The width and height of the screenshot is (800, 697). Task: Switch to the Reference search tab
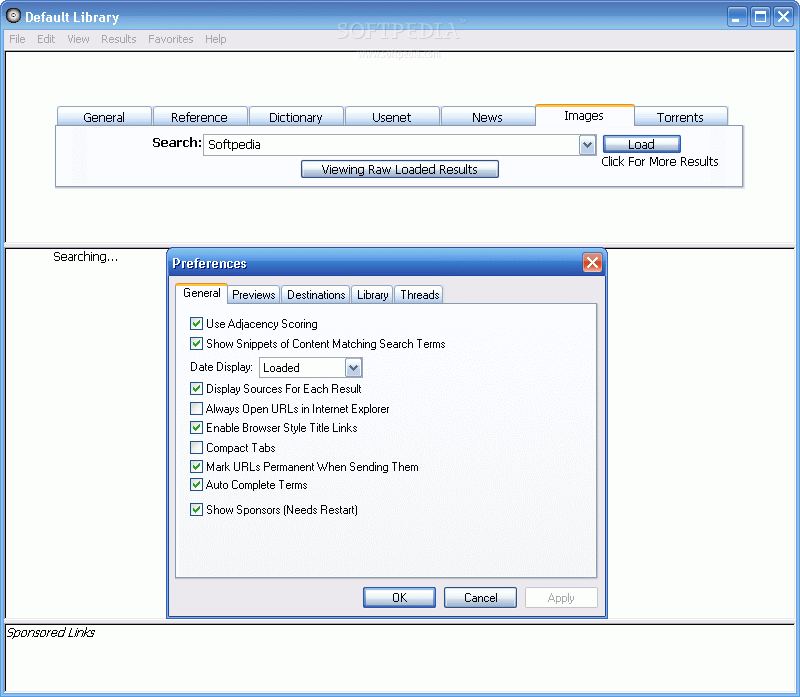pyautogui.click(x=199, y=117)
